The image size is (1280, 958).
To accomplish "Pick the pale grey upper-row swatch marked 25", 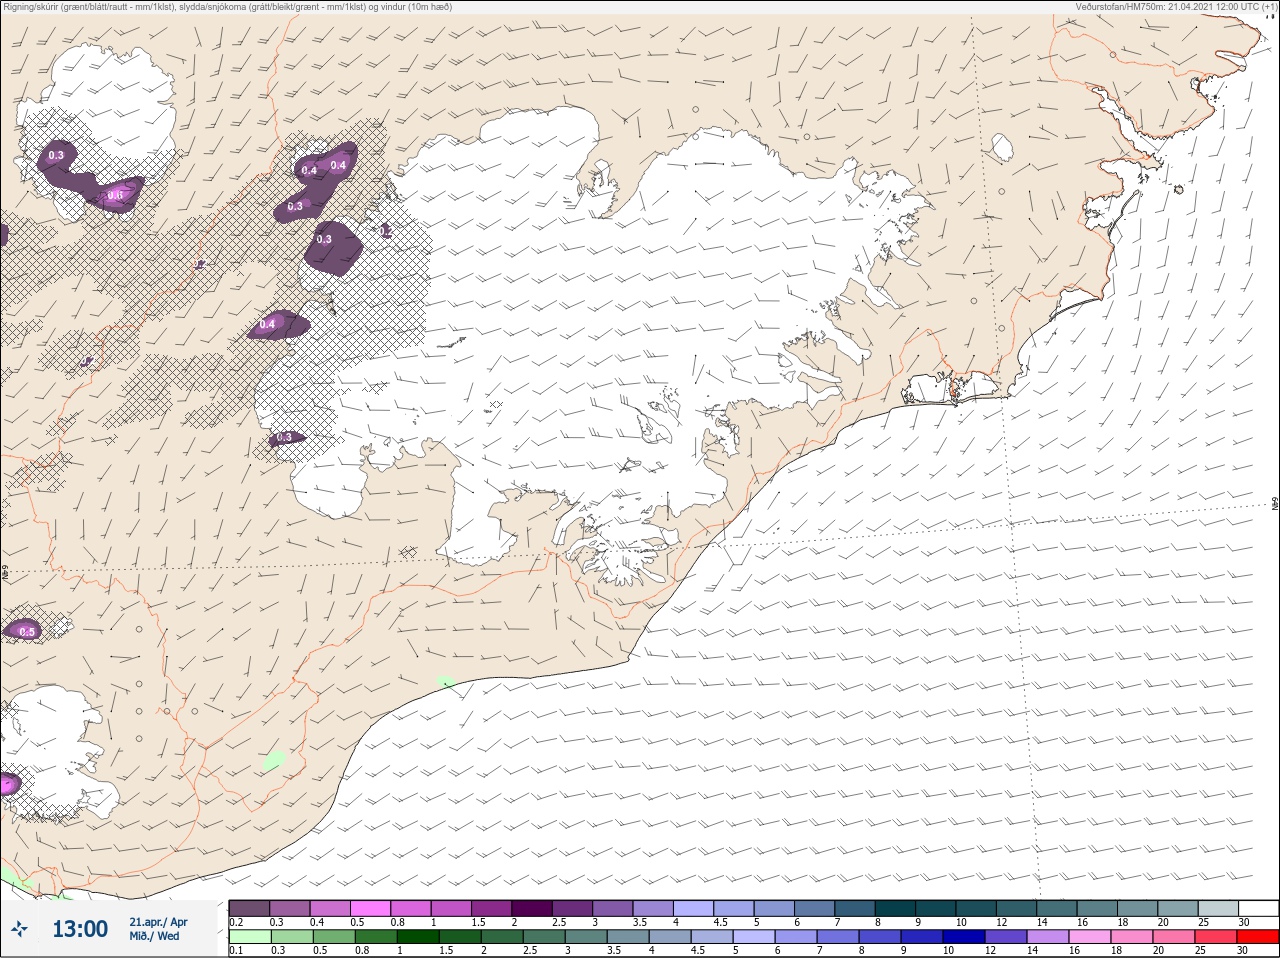I will [x=1219, y=908].
